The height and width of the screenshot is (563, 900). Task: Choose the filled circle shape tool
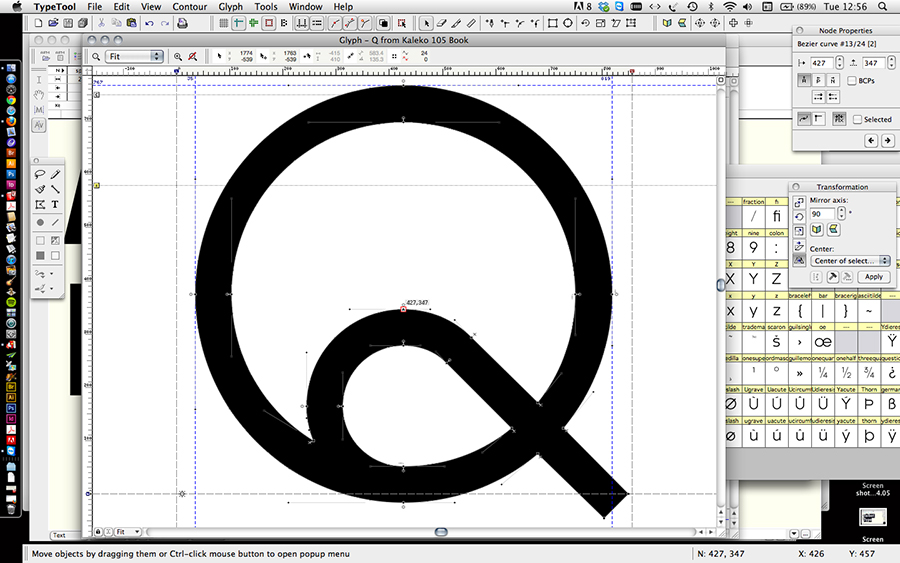(x=40, y=222)
